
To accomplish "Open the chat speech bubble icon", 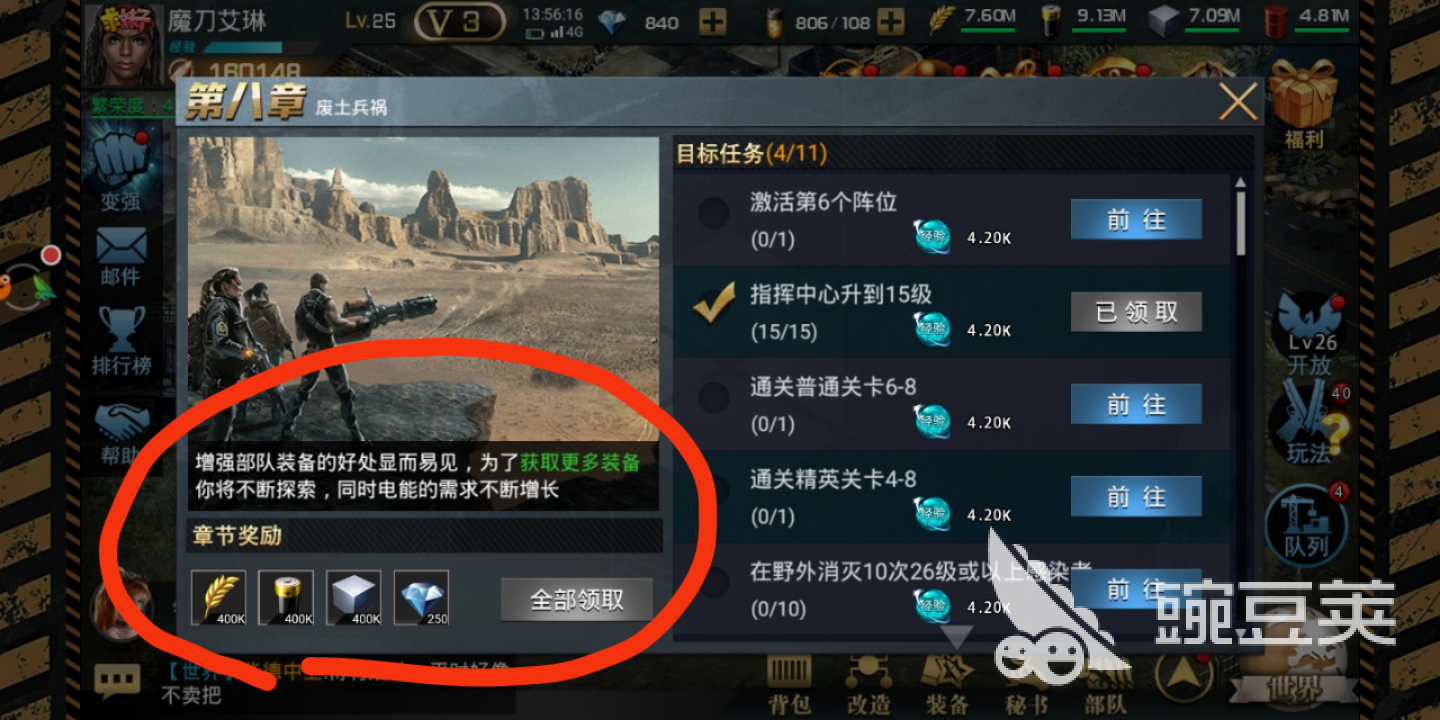I will pyautogui.click(x=117, y=681).
